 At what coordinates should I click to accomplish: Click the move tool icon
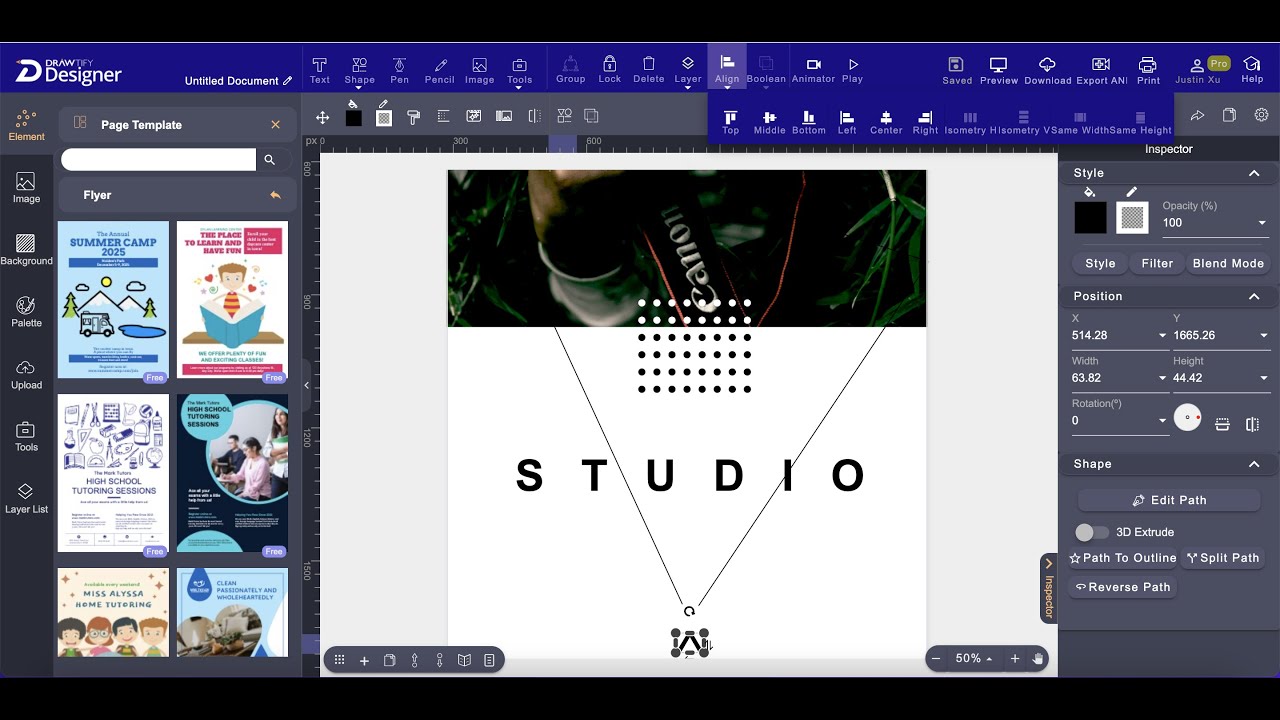click(x=322, y=117)
